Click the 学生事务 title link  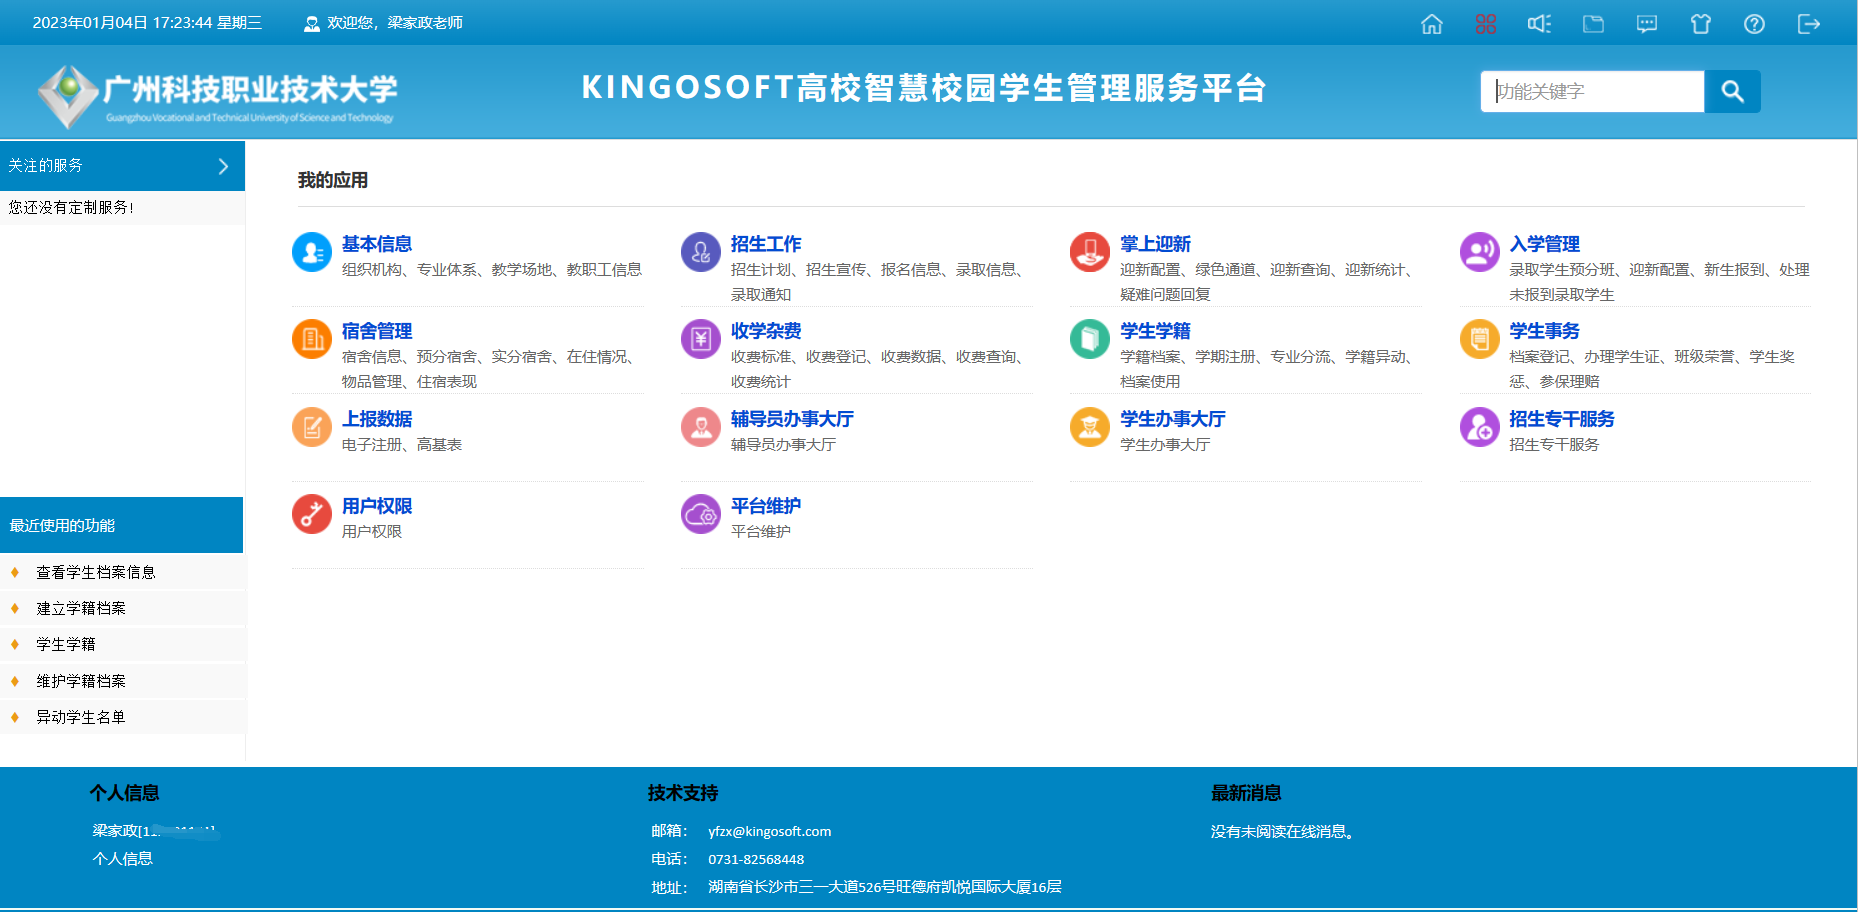pyautogui.click(x=1545, y=331)
